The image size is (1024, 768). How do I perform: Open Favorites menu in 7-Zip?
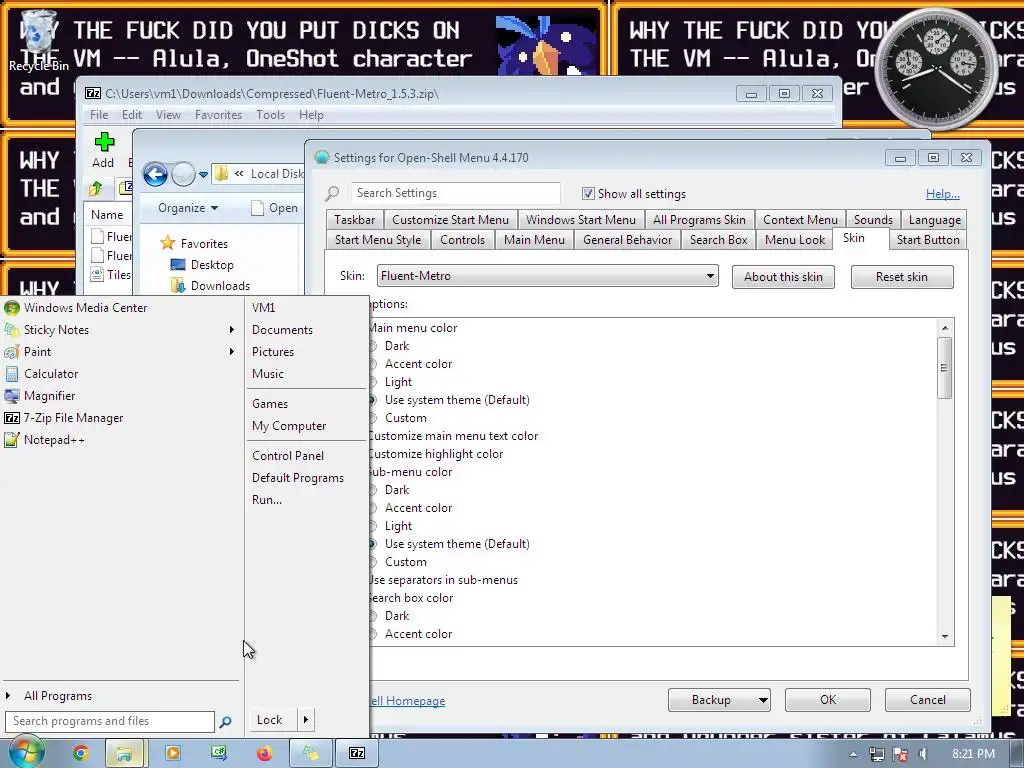[218, 115]
